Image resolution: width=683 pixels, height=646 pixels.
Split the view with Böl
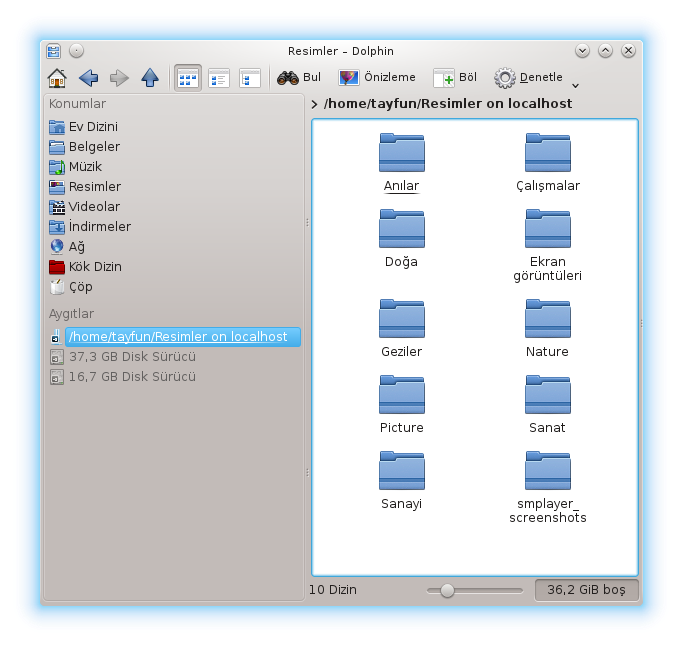pos(455,78)
